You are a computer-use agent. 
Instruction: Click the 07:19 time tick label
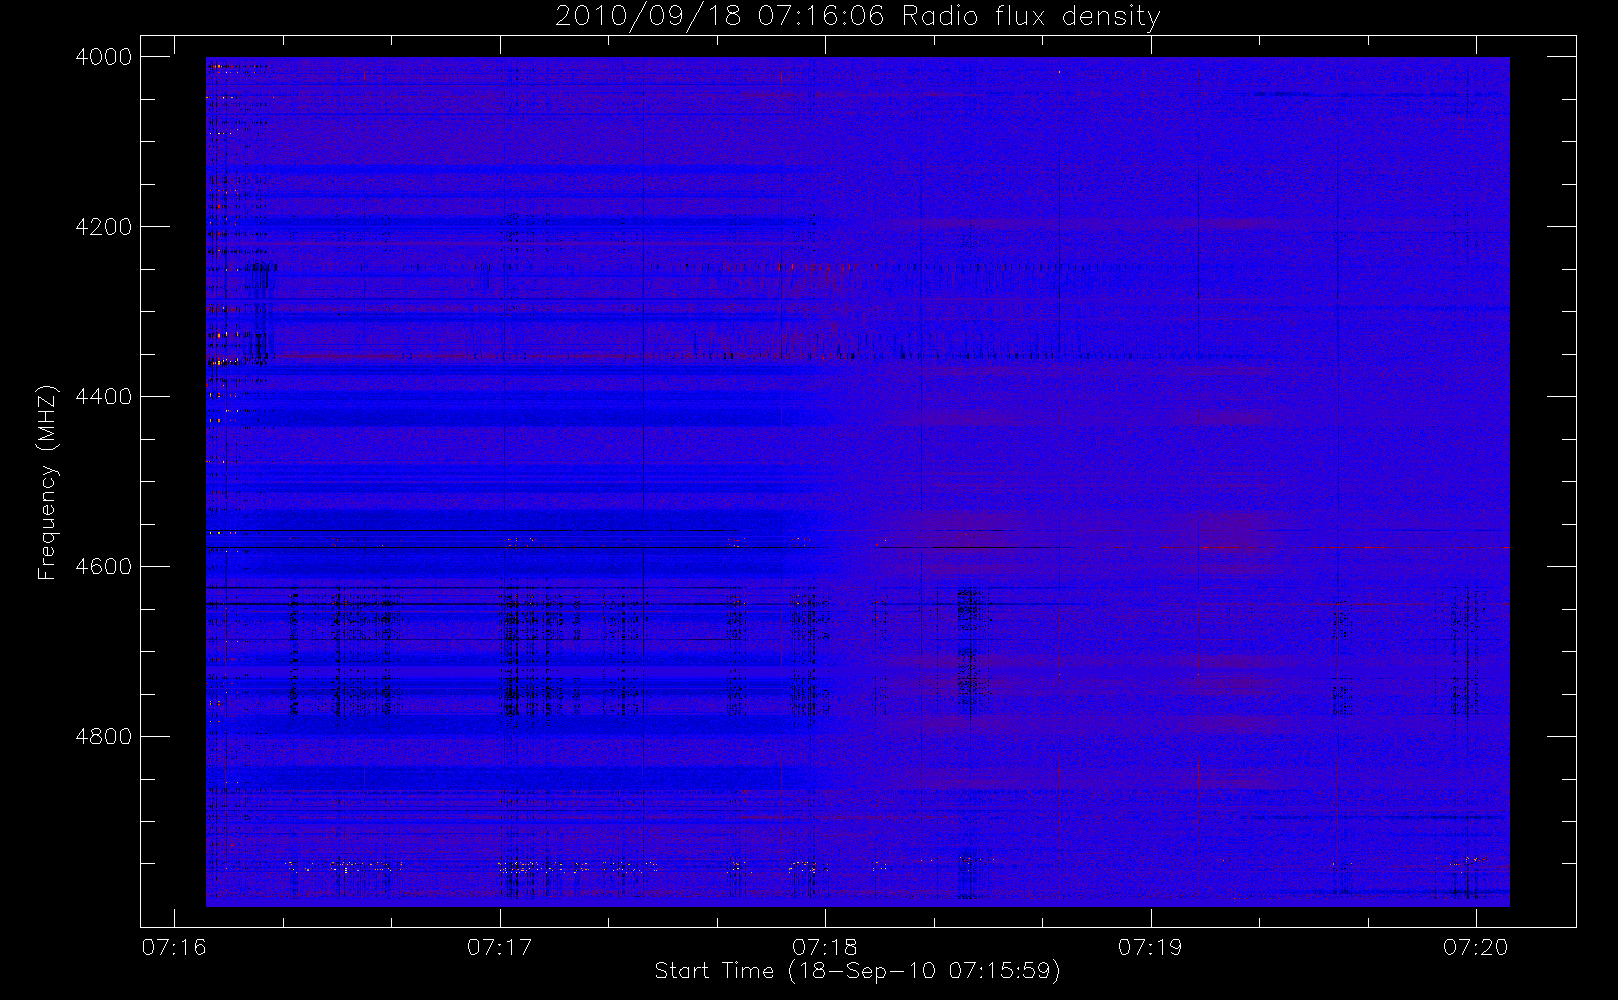click(x=1150, y=947)
